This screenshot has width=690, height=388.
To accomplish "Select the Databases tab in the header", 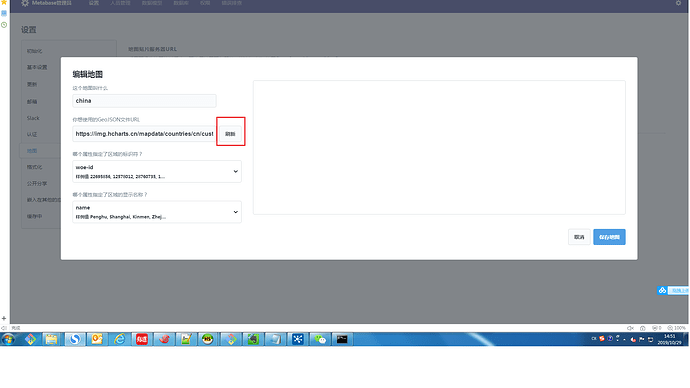I will point(181,3).
